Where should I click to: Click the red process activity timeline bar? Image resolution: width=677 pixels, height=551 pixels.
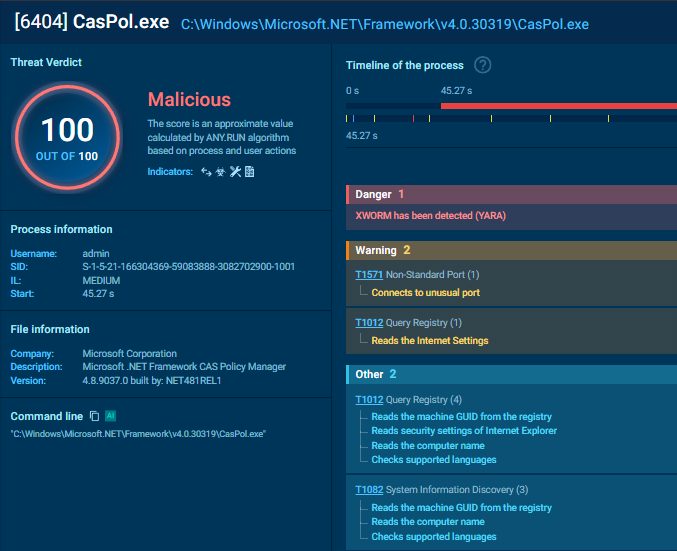(x=559, y=106)
